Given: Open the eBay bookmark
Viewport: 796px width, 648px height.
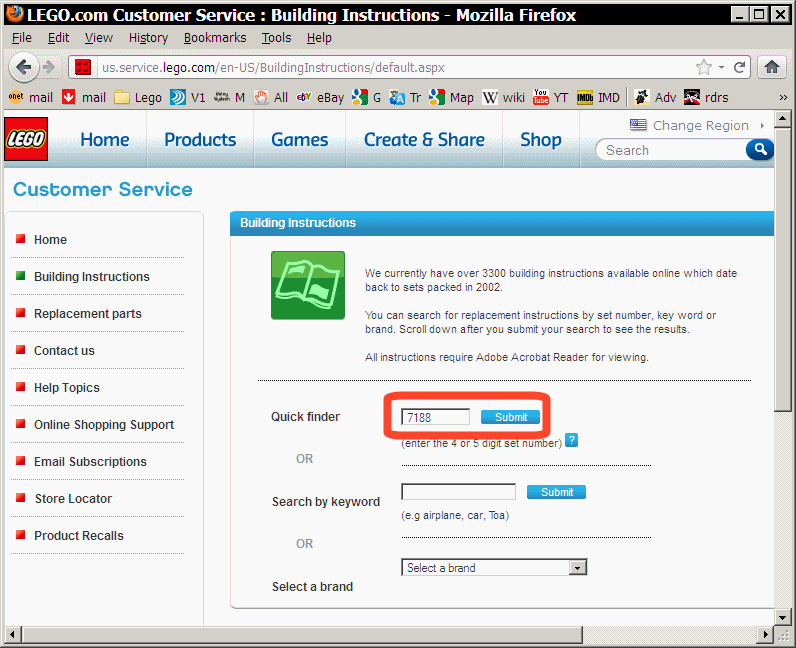Looking at the screenshot, I should (320, 97).
